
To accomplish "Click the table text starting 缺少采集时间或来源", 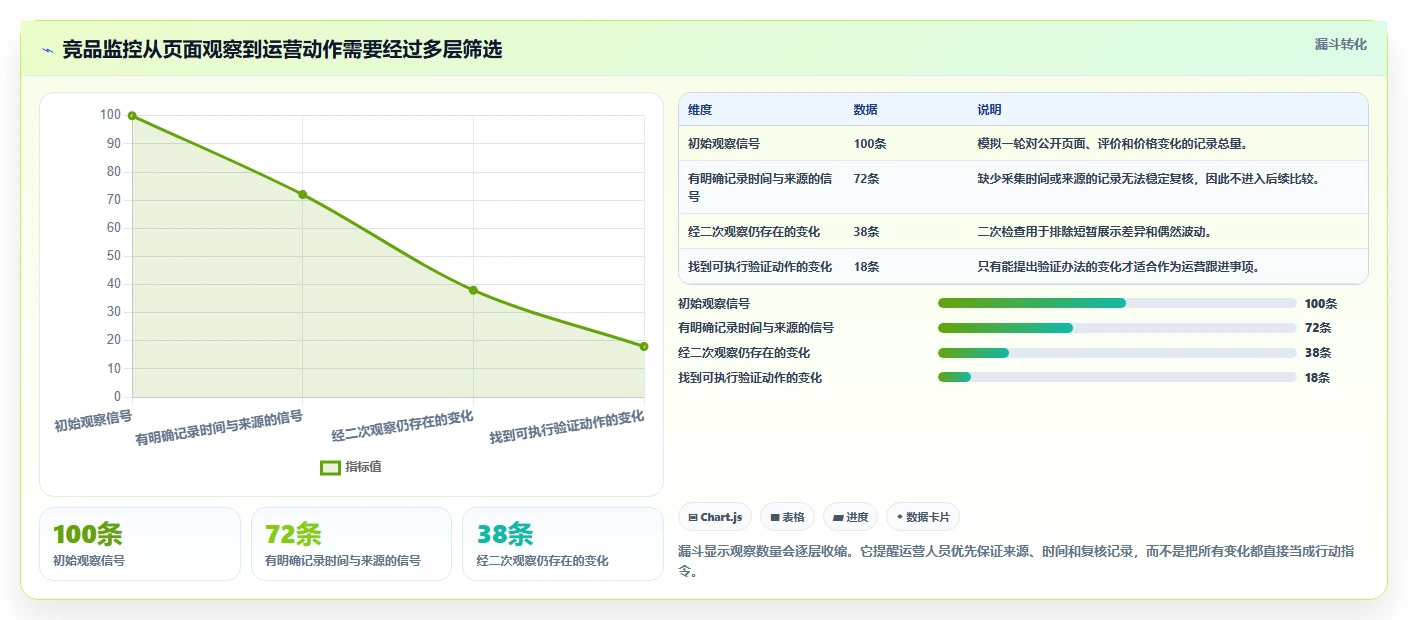I will point(1150,179).
